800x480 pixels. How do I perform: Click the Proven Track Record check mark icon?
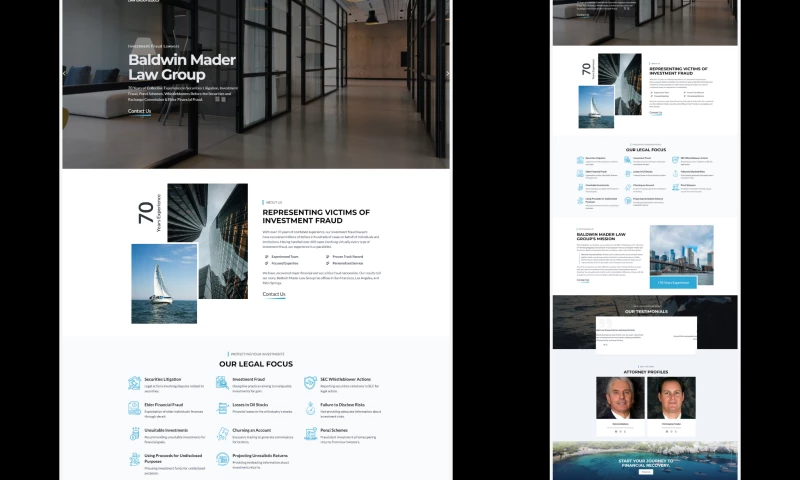328,257
